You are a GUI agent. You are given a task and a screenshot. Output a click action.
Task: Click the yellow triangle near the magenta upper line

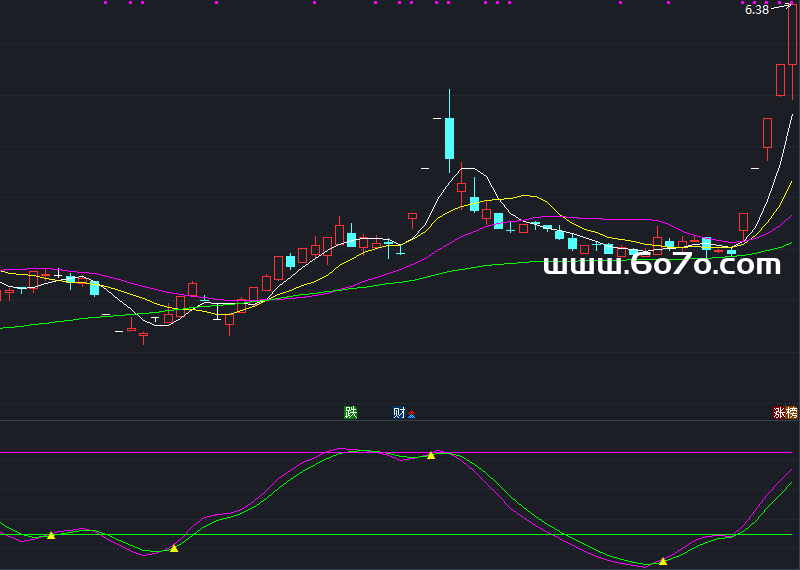click(x=431, y=455)
